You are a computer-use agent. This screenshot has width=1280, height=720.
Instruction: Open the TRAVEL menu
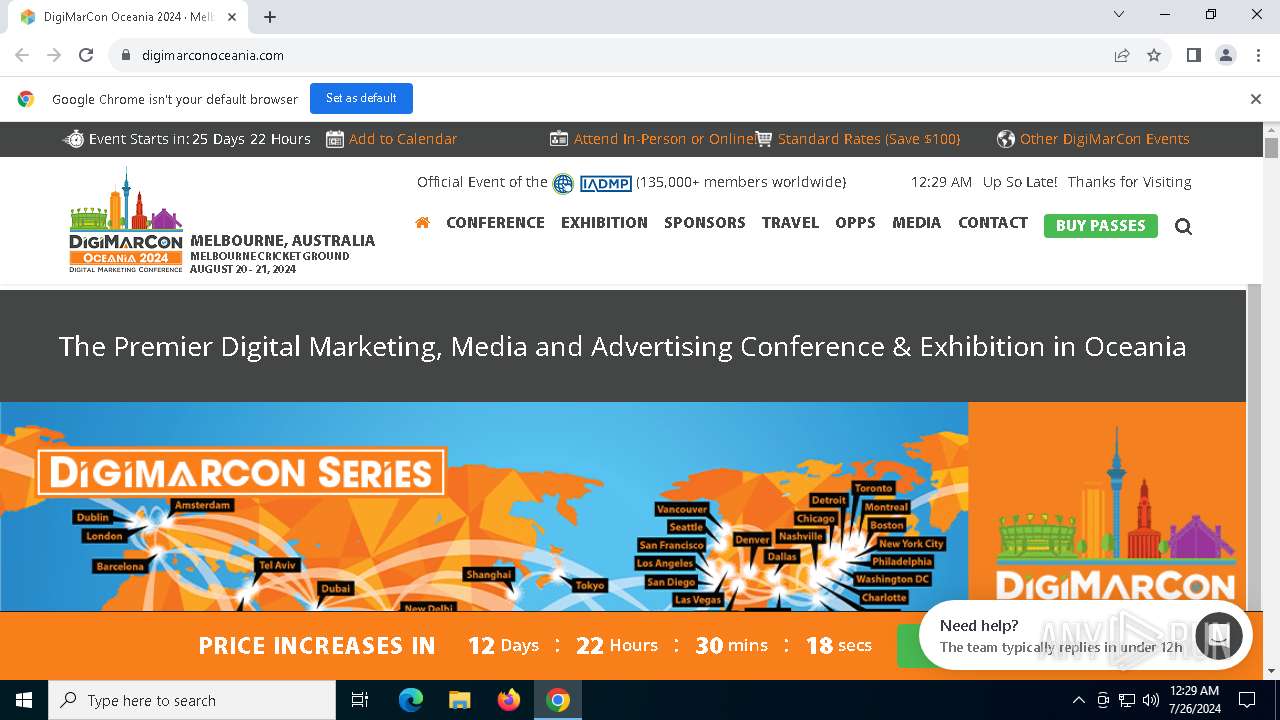[790, 223]
